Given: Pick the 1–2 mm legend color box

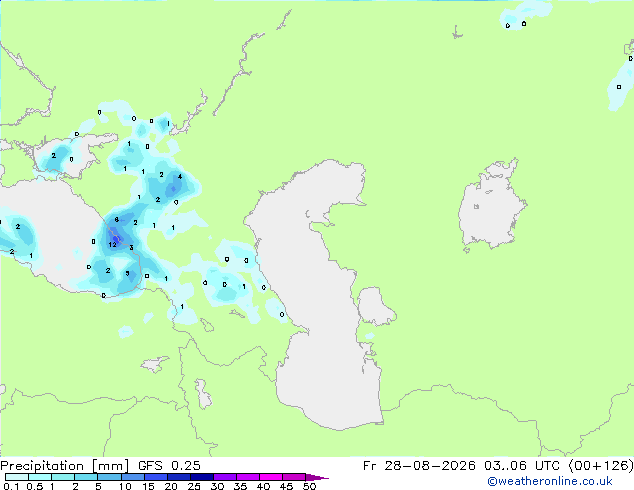Looking at the screenshot, I should 63,477.
